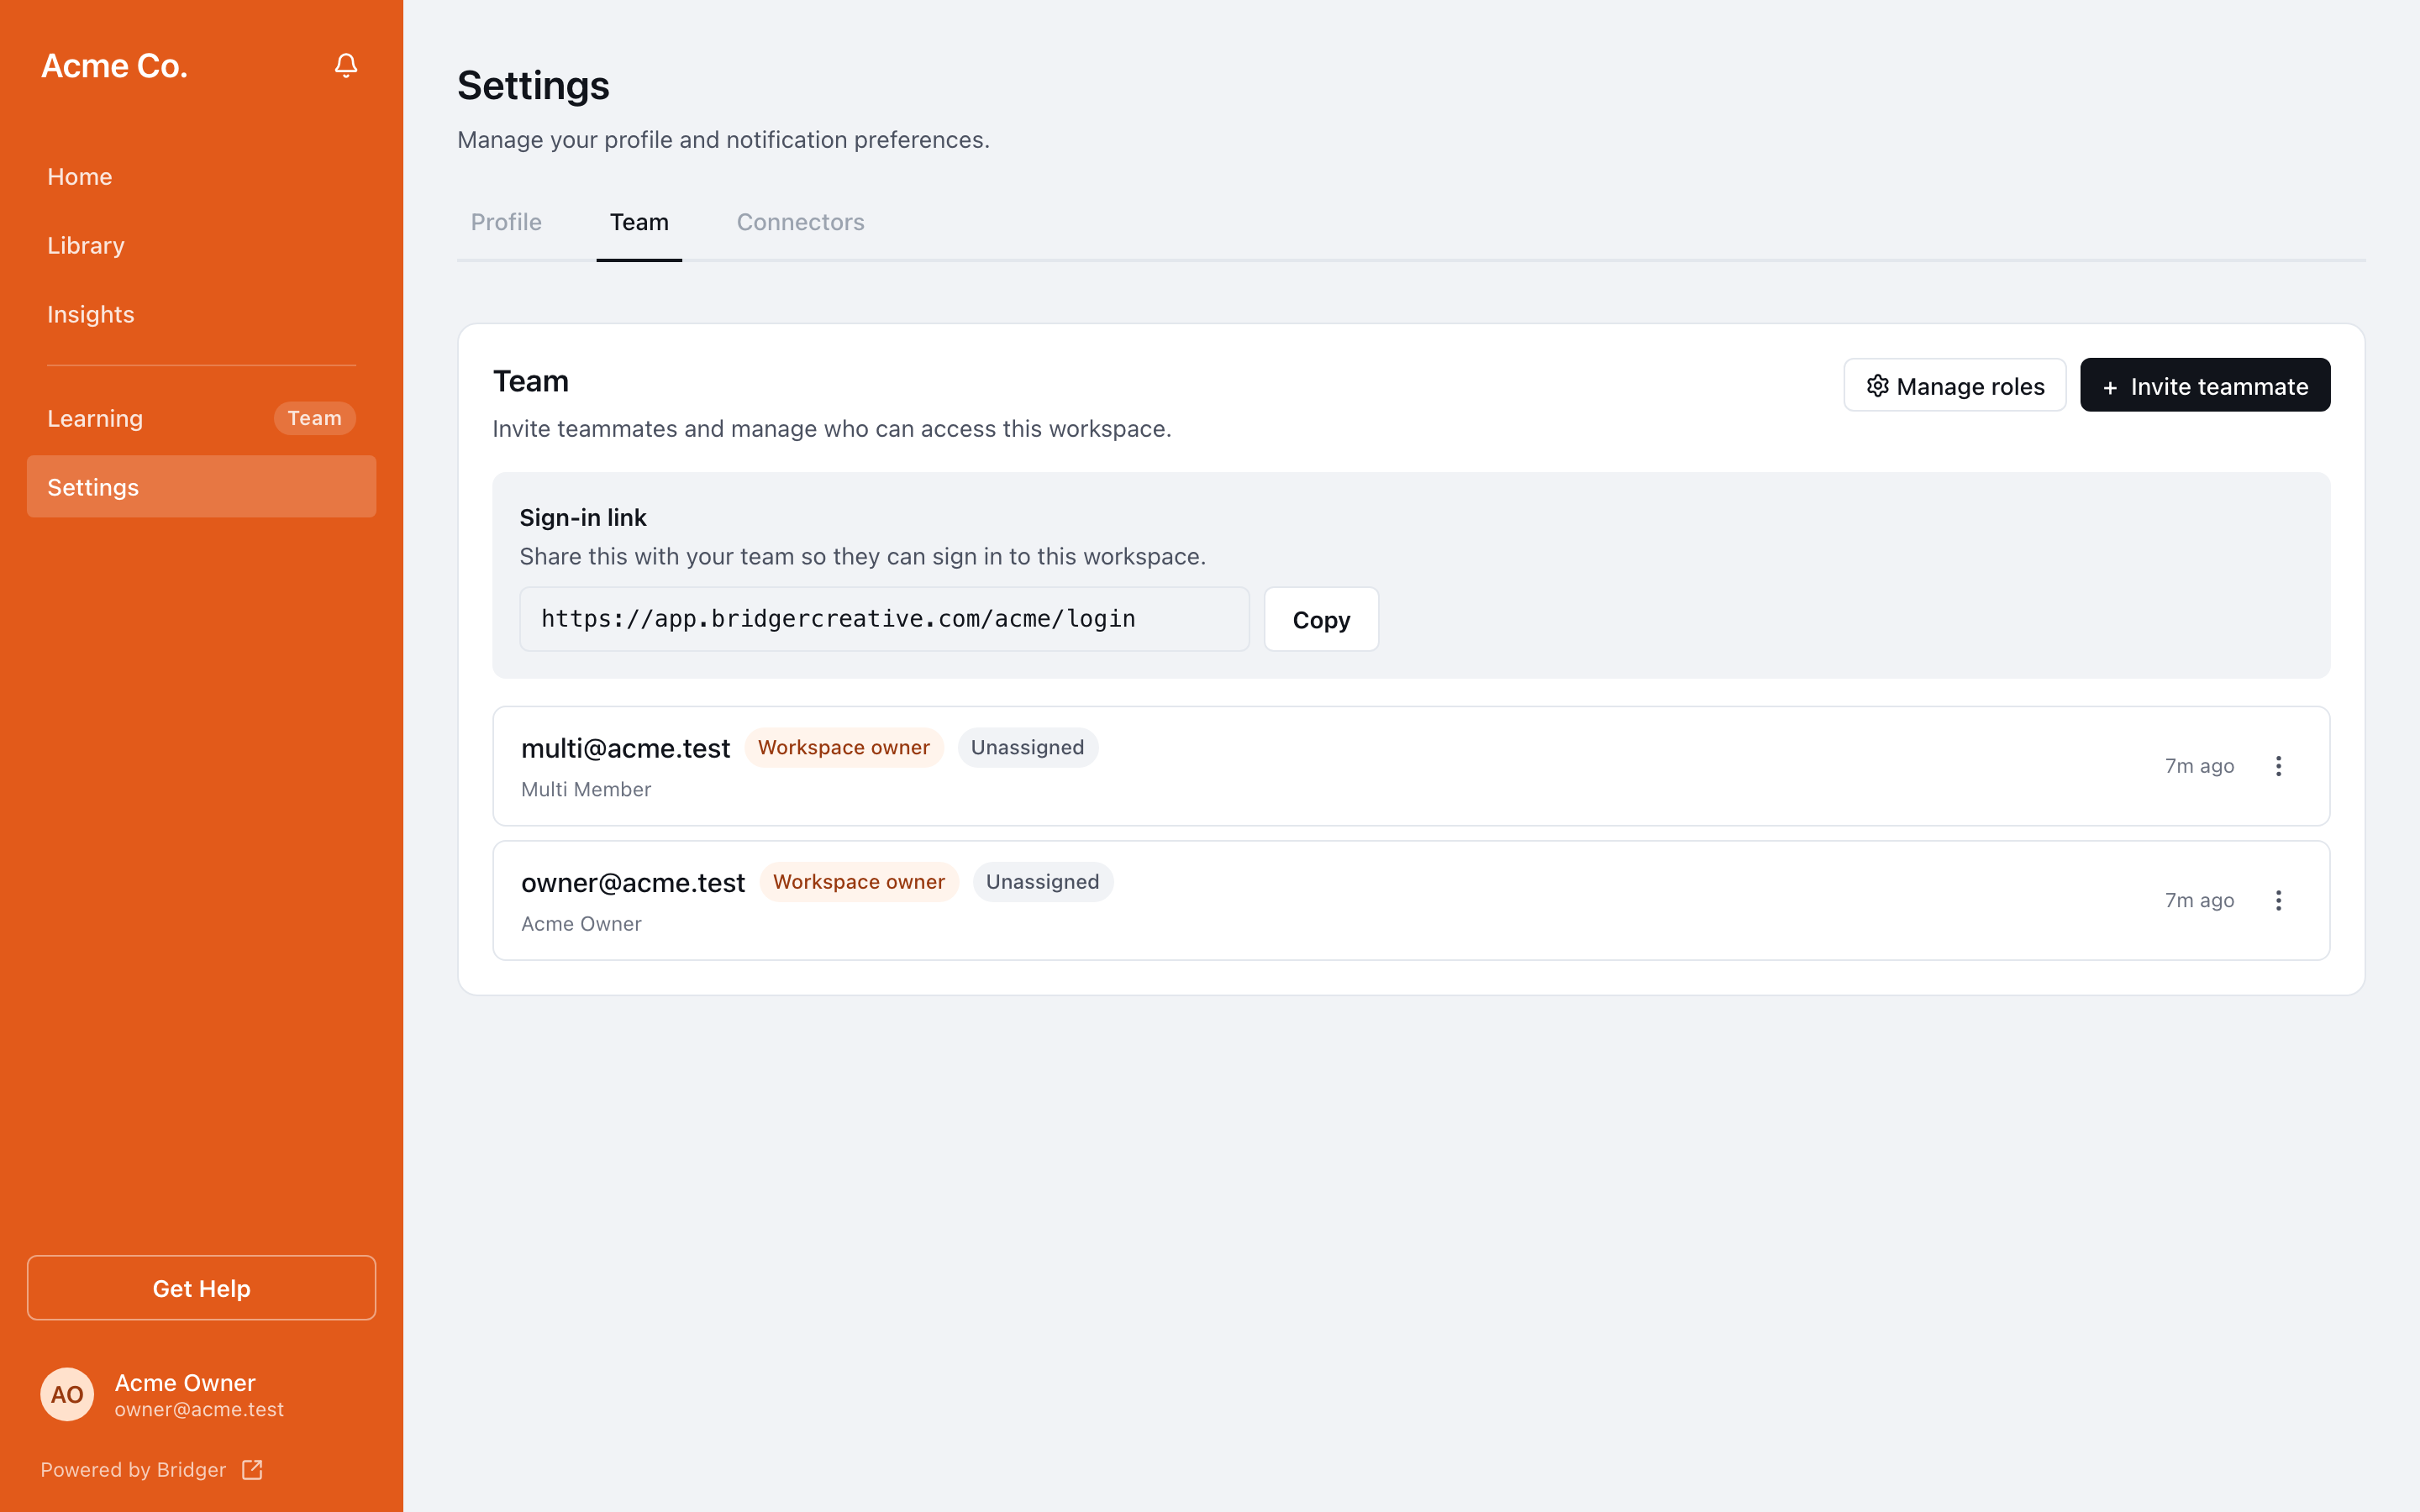This screenshot has height=1512, width=2420.
Task: Click the gear icon on Manage roles
Action: point(1877,386)
